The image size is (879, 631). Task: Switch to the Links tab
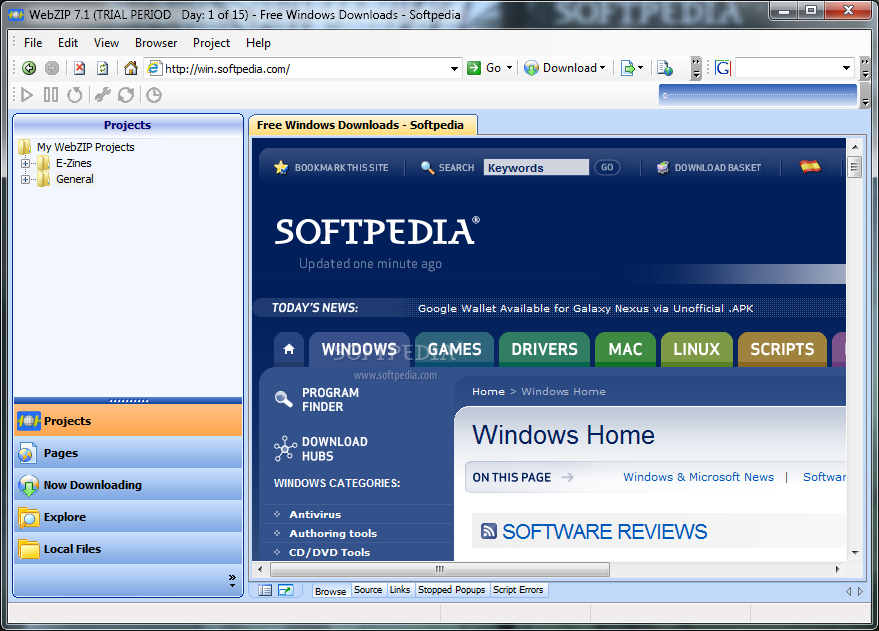click(x=400, y=590)
